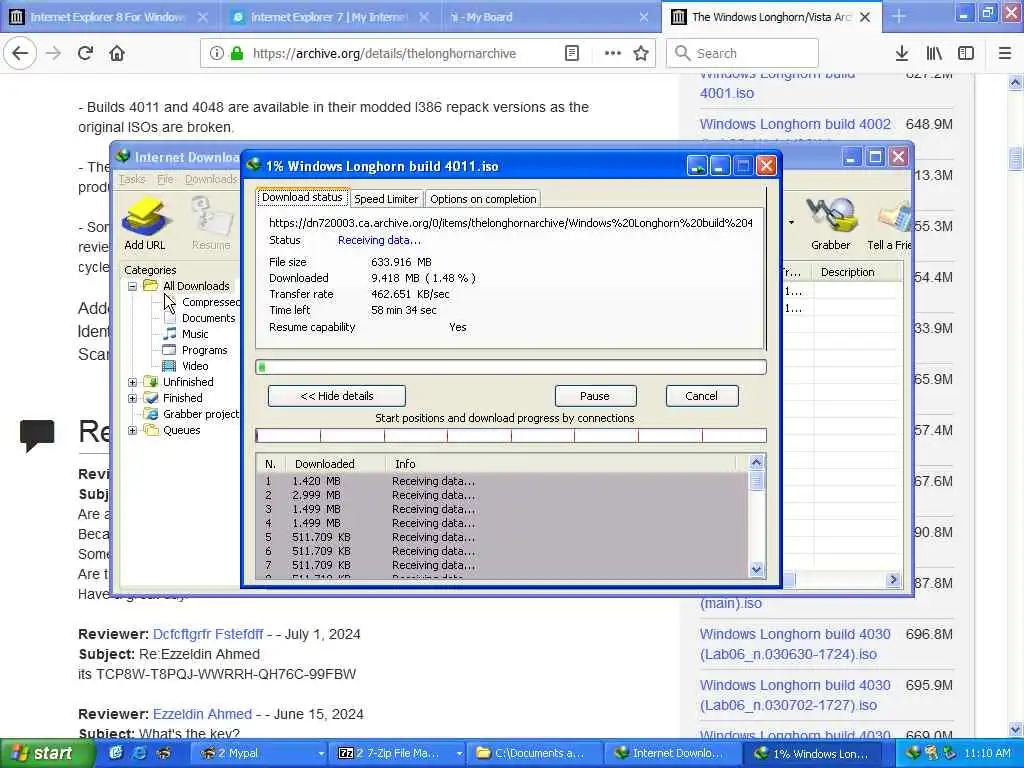Open the IDM Tasks menu
Screen dimensions: 1024x768
[x=132, y=179]
